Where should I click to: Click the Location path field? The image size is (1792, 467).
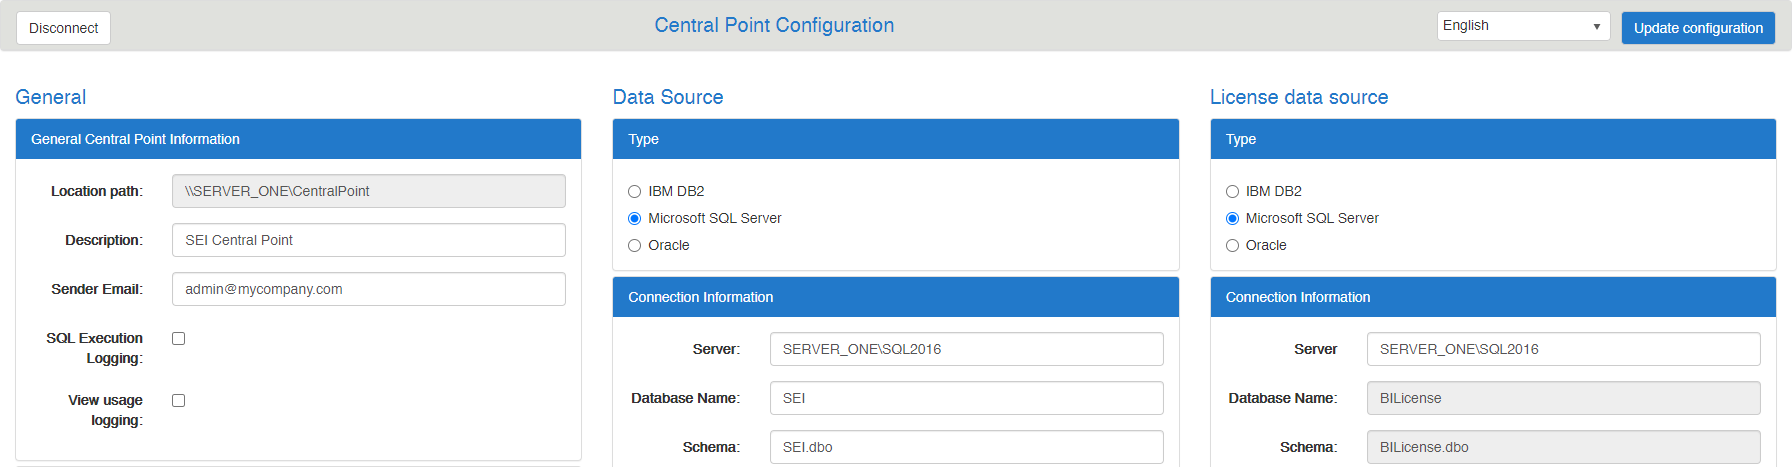pos(368,191)
